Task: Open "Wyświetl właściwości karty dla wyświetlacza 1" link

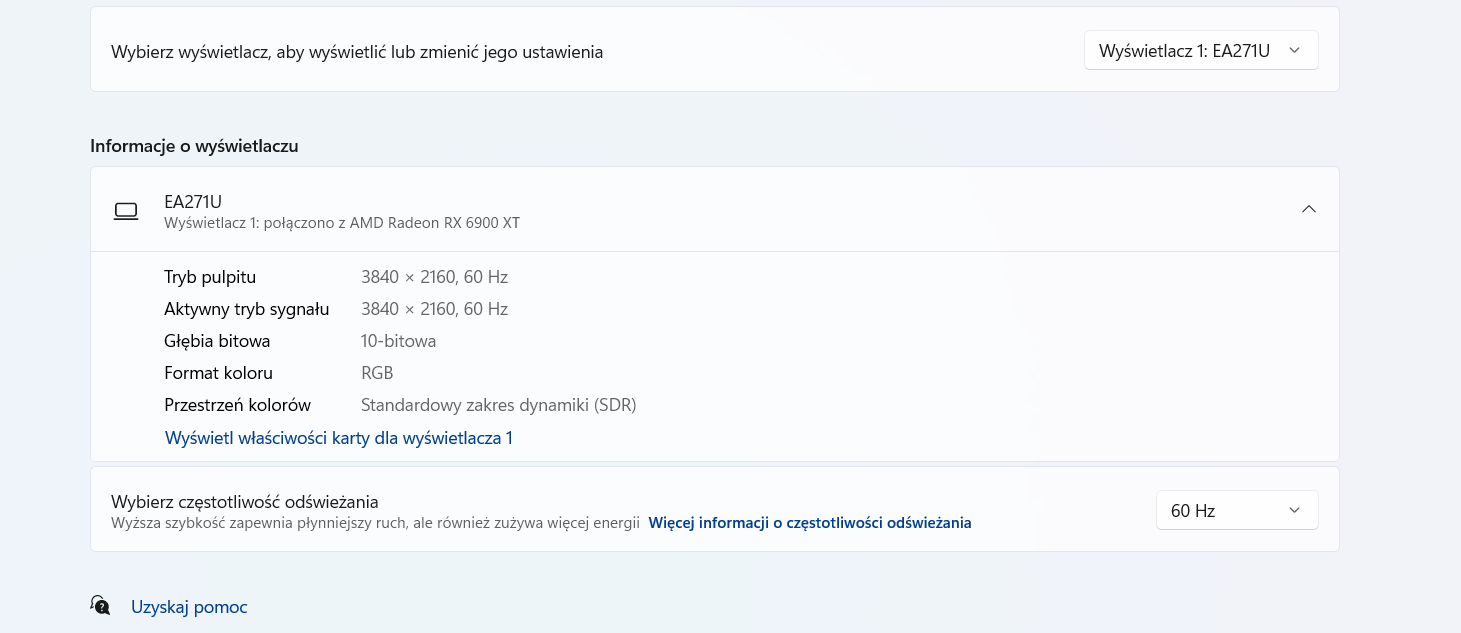Action: point(338,438)
